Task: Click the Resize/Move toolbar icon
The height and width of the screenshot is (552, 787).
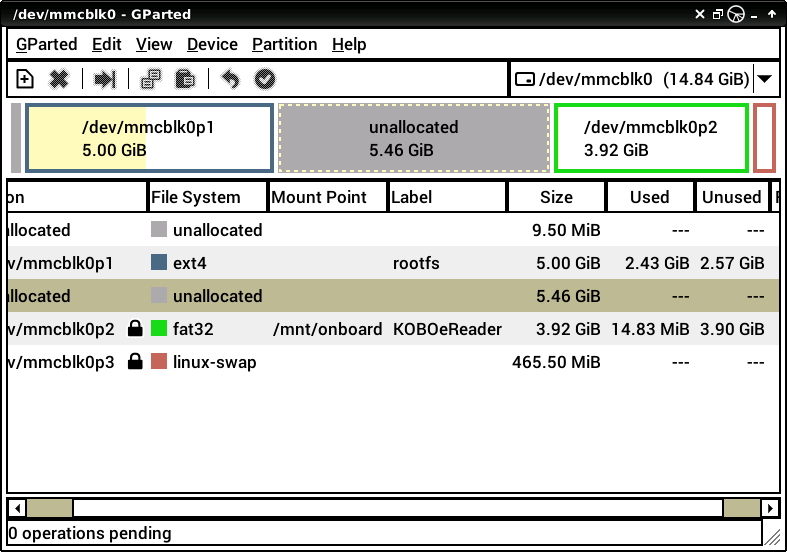Action: tap(105, 79)
